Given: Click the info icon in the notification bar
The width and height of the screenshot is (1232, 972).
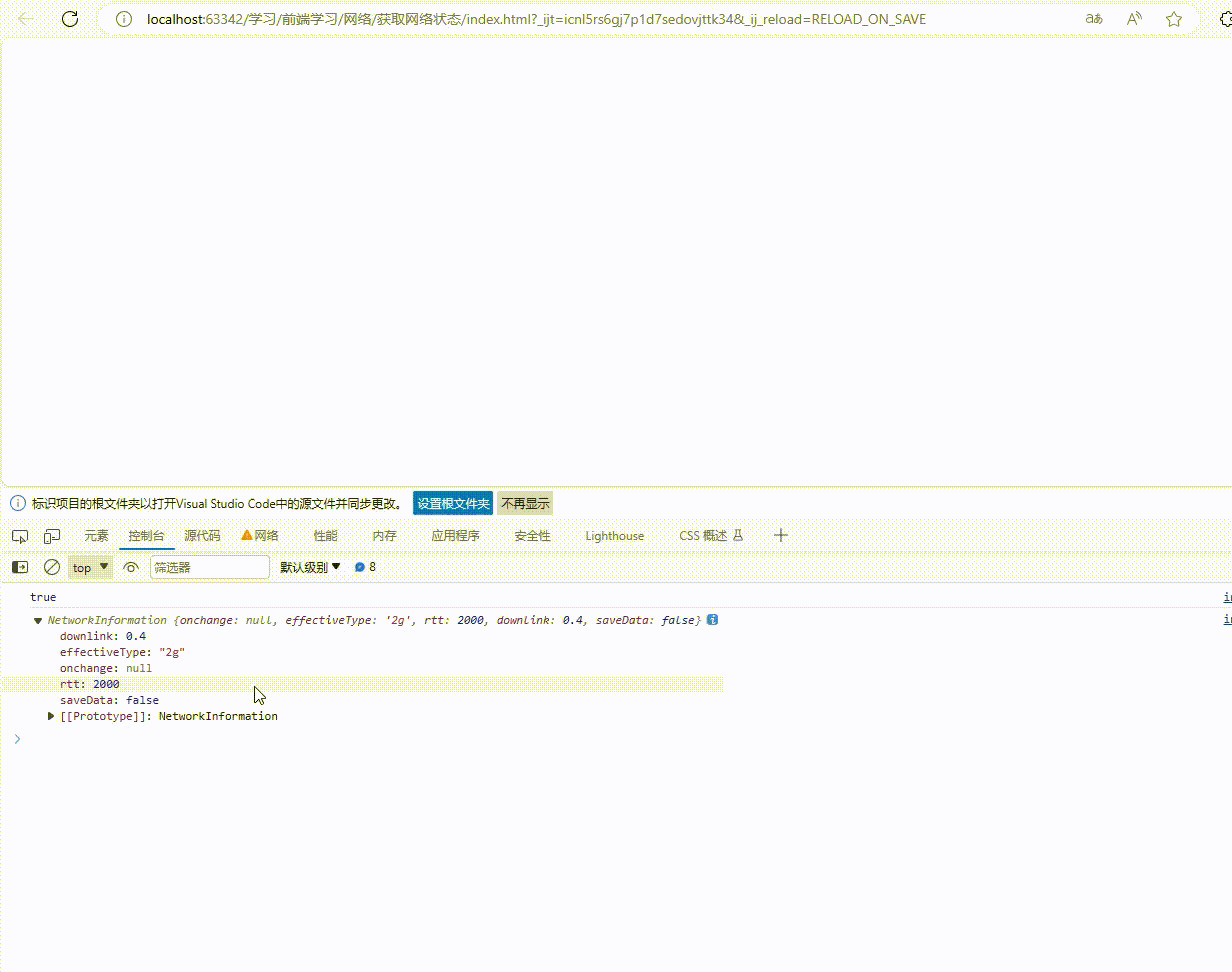Looking at the screenshot, I should (17, 503).
